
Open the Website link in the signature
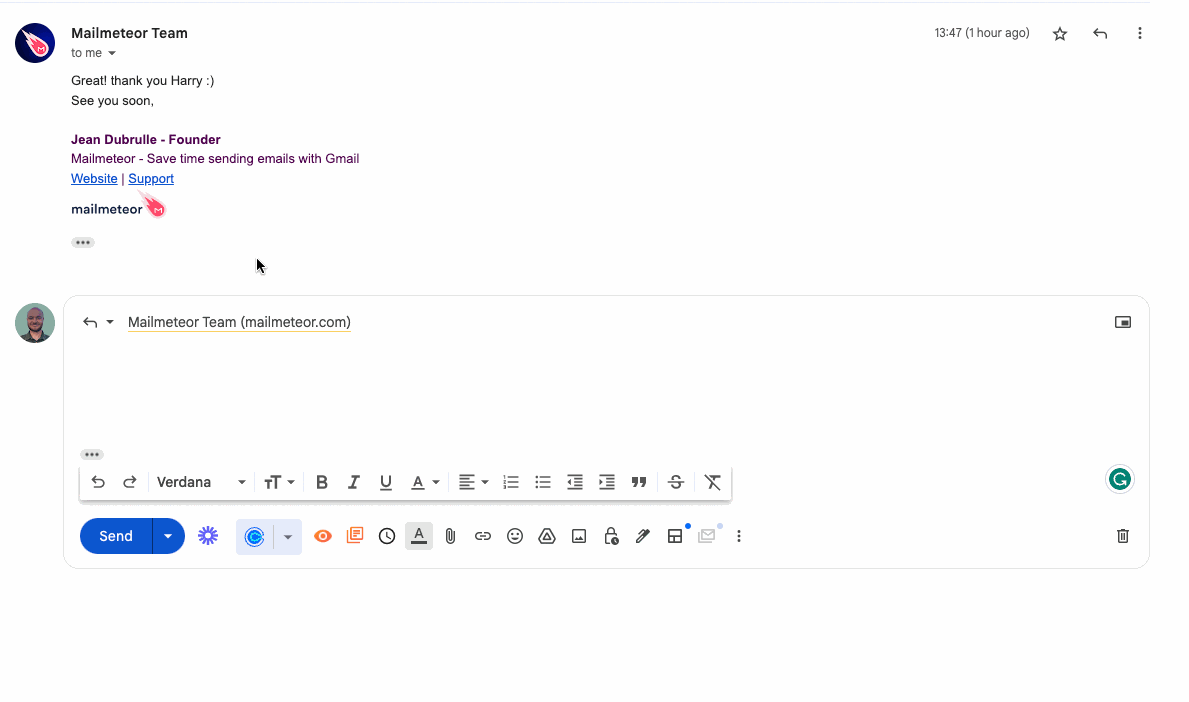(x=94, y=178)
